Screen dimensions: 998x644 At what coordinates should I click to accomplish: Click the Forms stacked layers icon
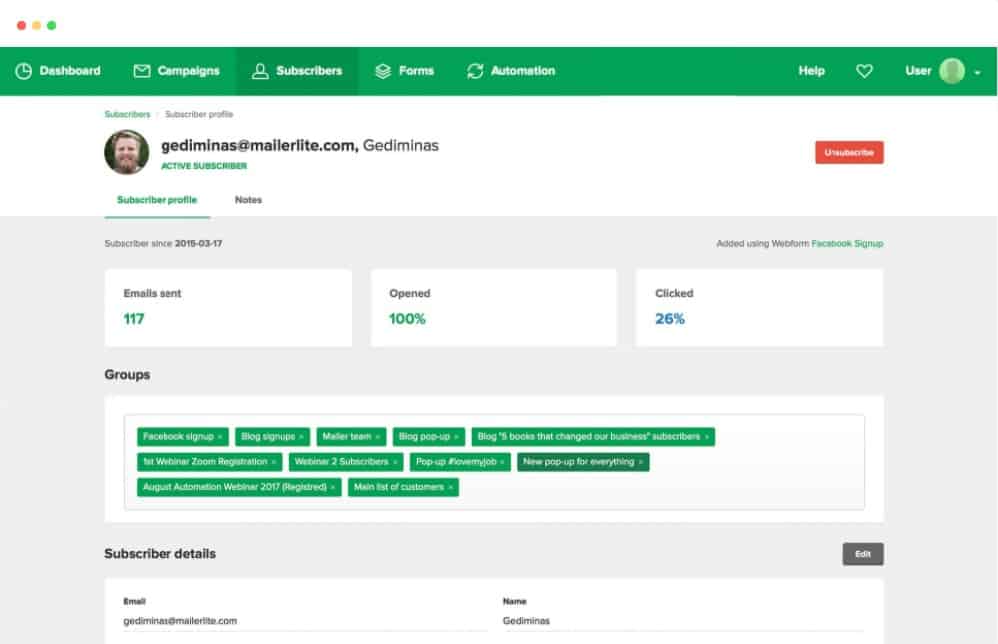click(x=383, y=71)
